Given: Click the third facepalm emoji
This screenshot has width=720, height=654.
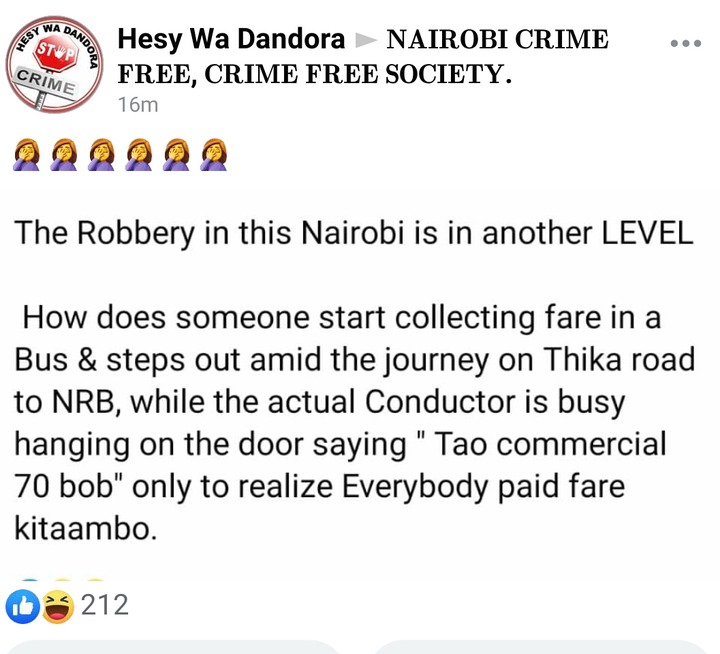Looking at the screenshot, I should (x=101, y=155).
